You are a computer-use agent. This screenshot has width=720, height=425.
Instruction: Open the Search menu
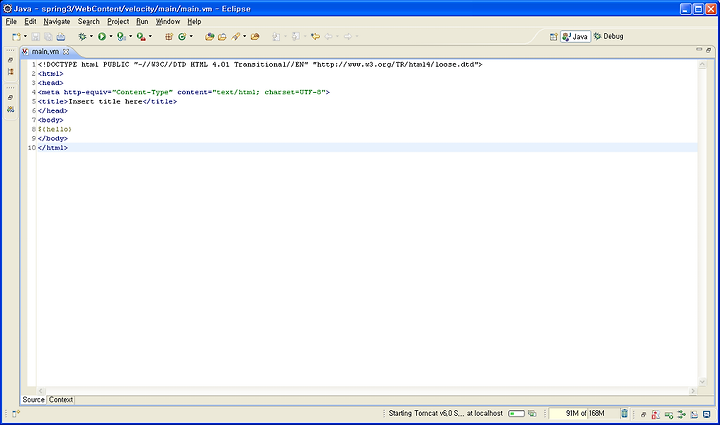(89, 22)
